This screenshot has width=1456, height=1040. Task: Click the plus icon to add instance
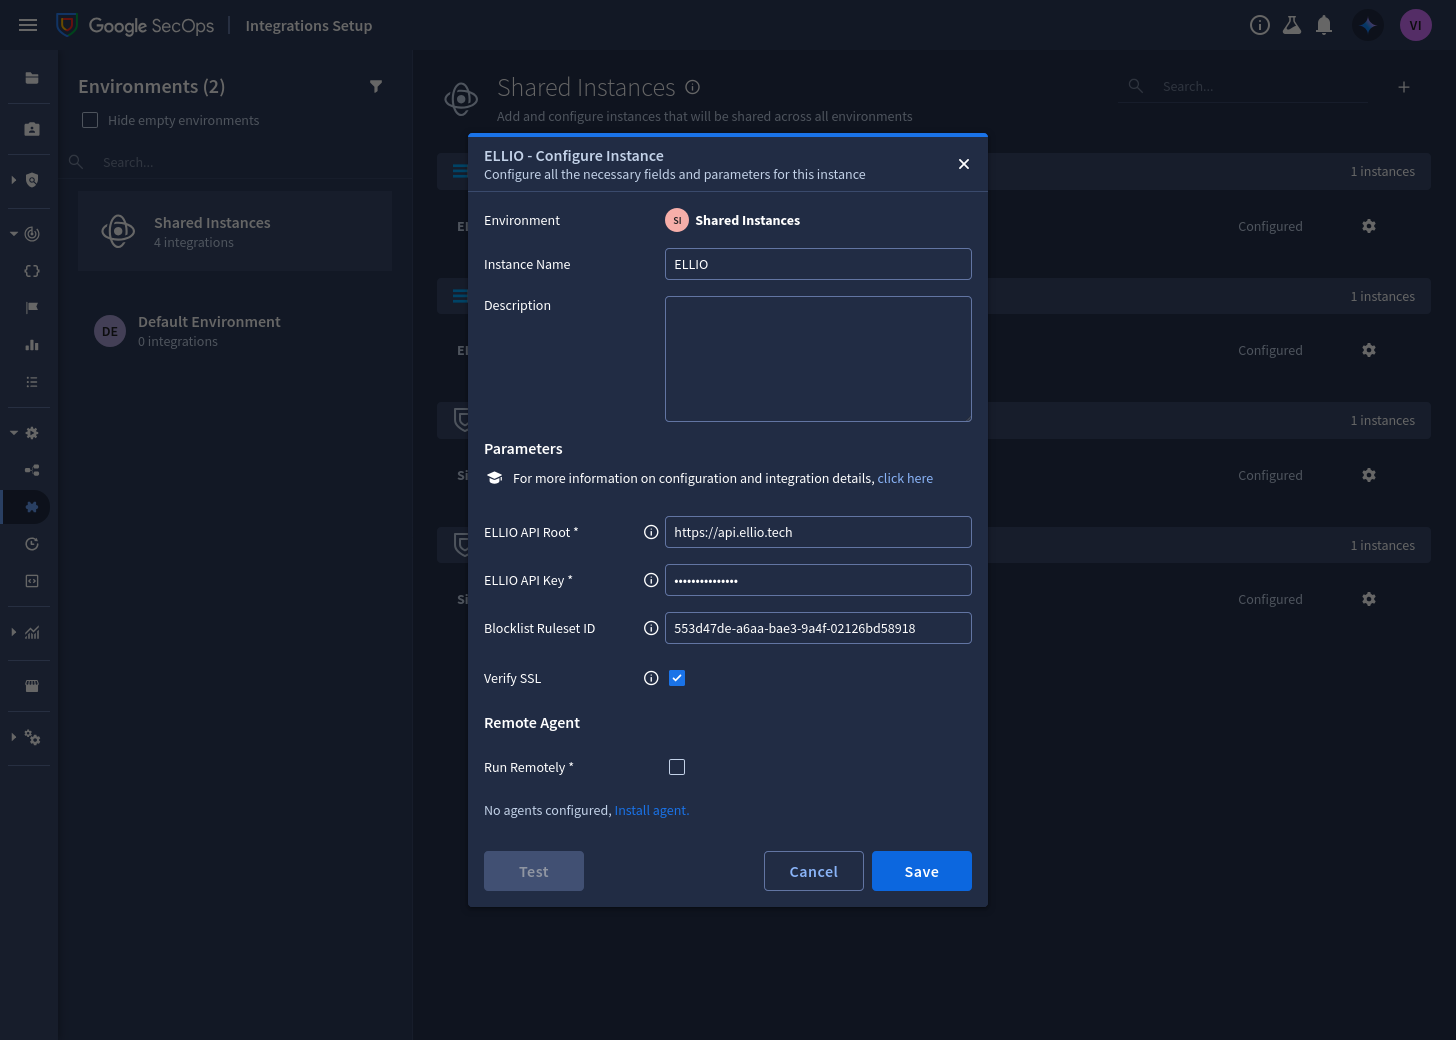click(x=1404, y=87)
